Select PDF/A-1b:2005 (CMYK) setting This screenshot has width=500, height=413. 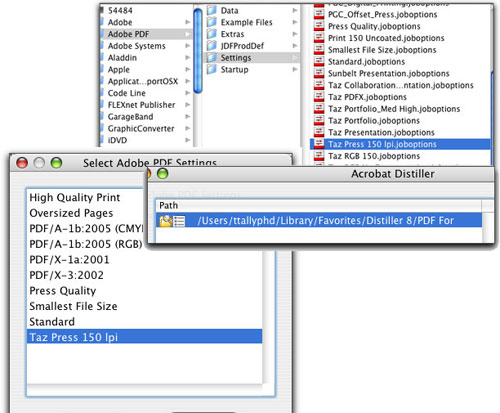tap(86, 229)
